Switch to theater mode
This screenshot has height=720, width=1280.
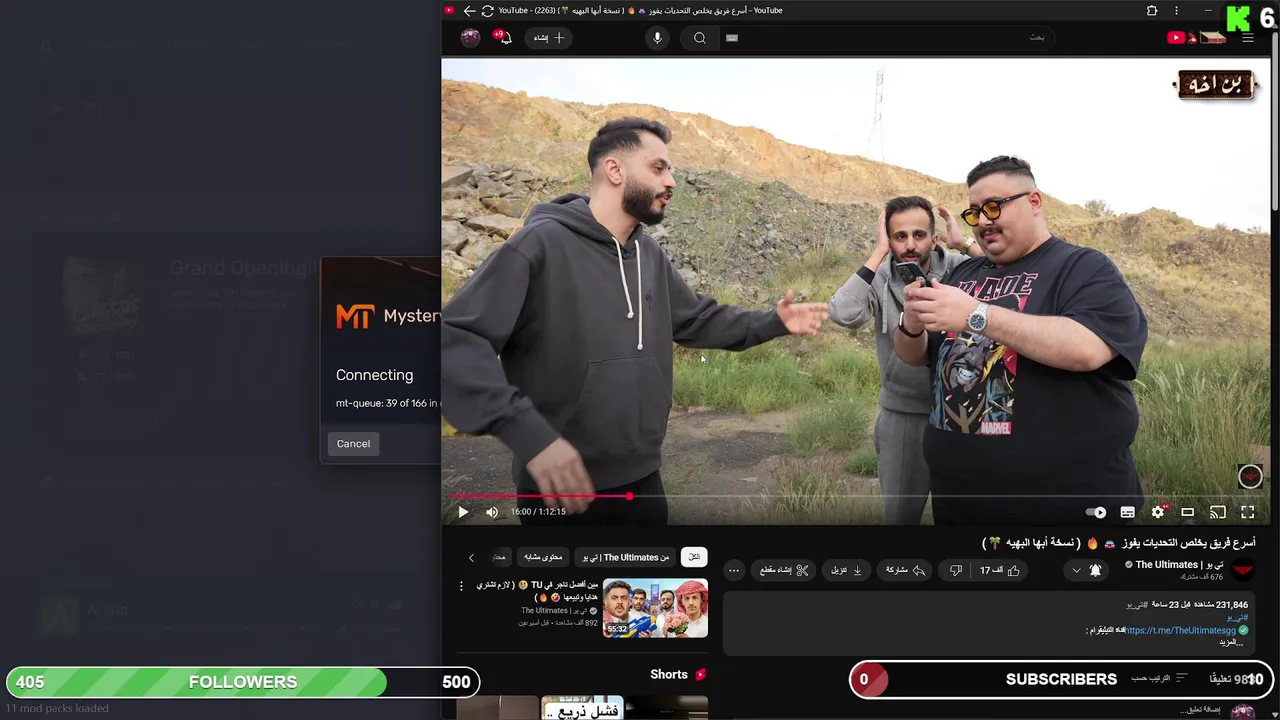point(1188,512)
